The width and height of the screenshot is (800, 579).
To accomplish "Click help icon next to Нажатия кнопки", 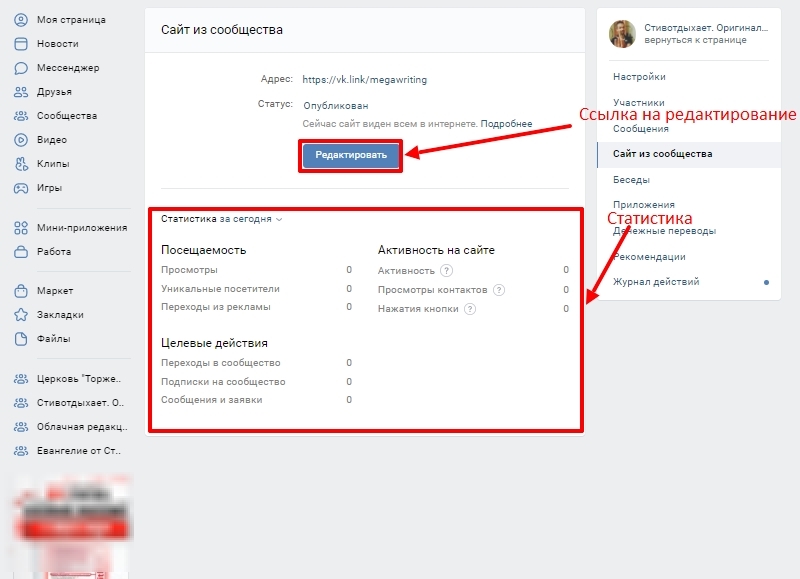I will (x=470, y=309).
